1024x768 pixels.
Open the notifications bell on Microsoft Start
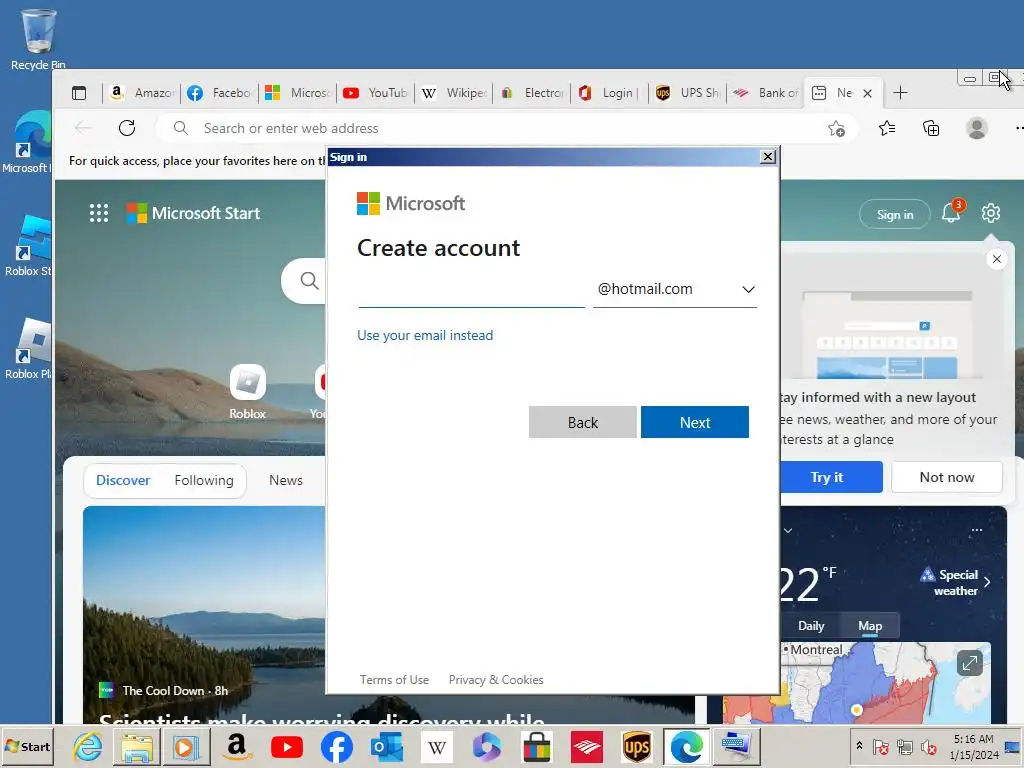951,213
